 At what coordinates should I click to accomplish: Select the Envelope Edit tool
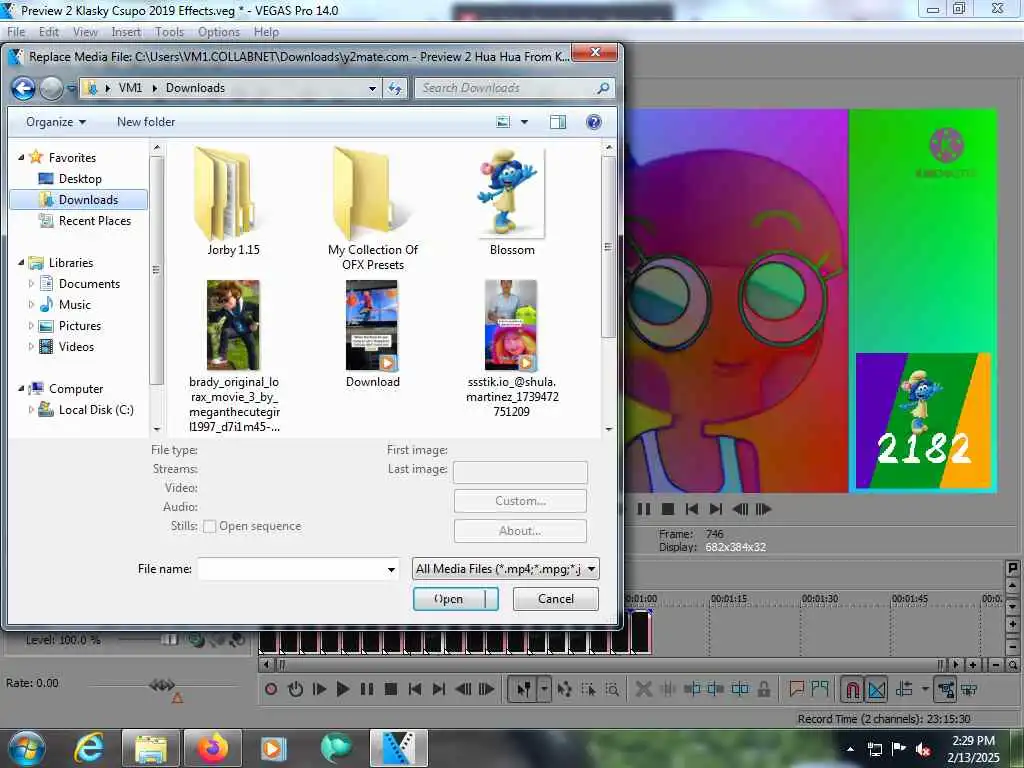coord(565,689)
